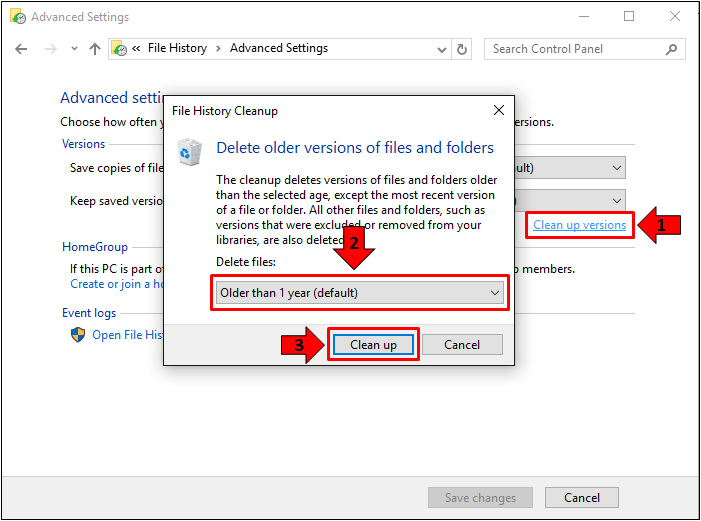Image resolution: width=701 pixels, height=521 pixels.
Task: Open File History event logs link
Action: (x=128, y=335)
